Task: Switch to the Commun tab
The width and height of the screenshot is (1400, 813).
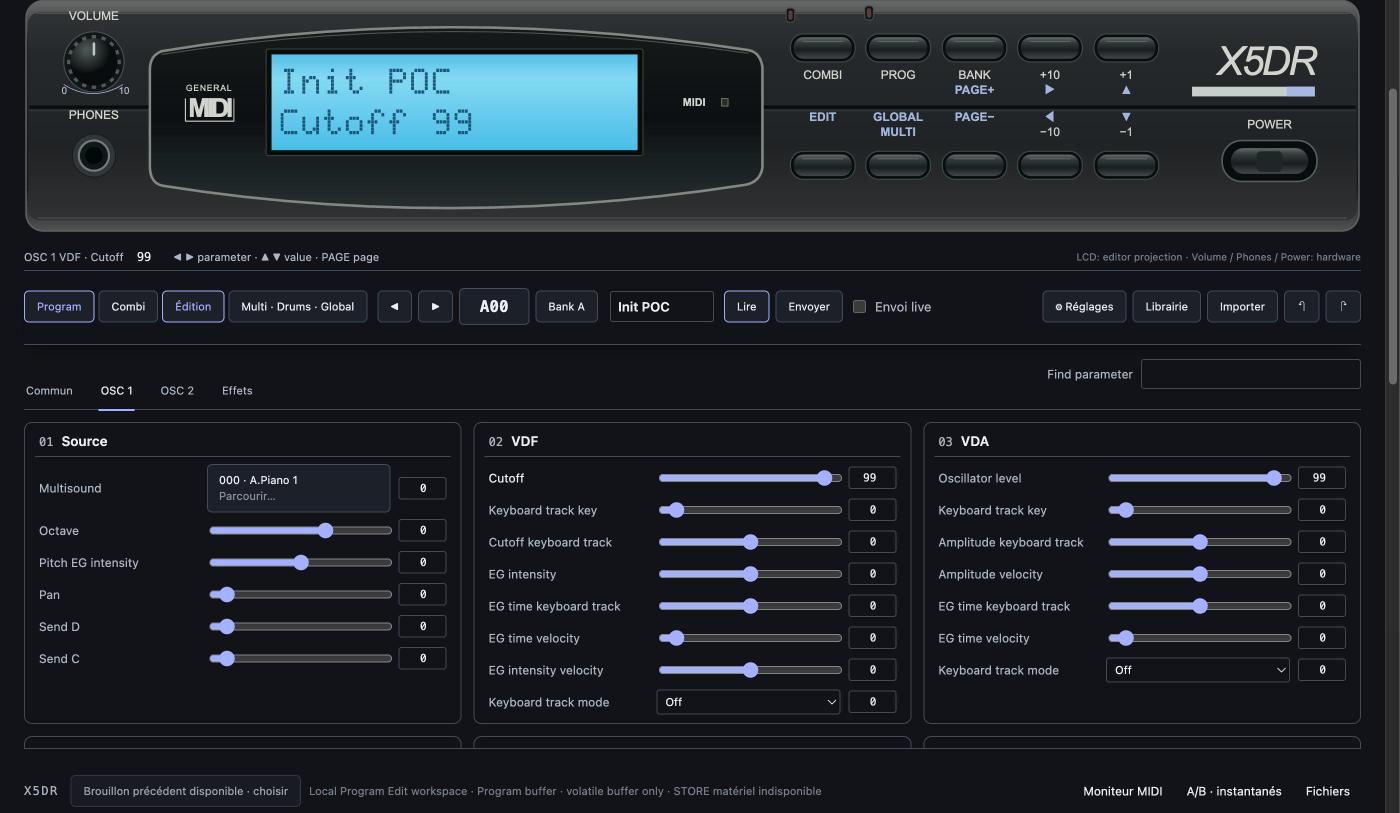Action: point(49,390)
